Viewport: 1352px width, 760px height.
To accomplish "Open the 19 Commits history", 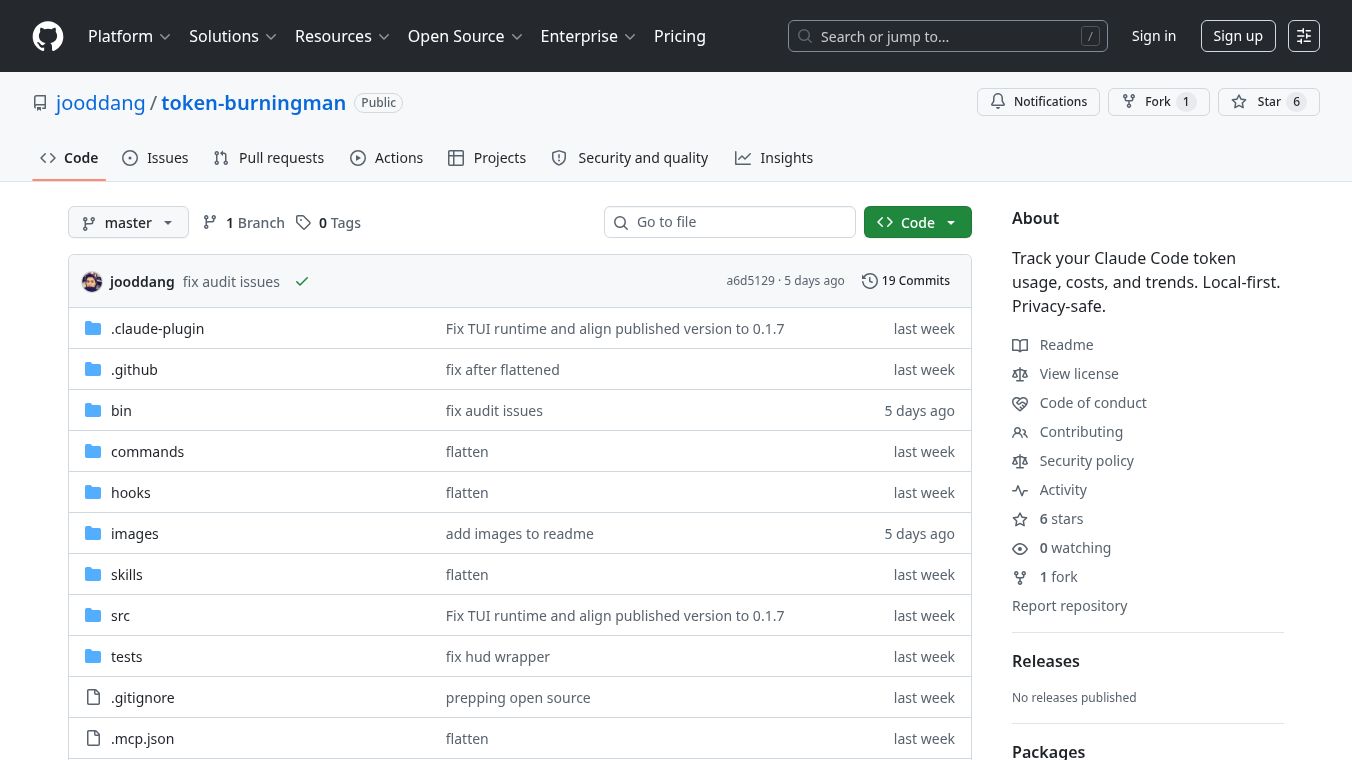I will [906, 281].
